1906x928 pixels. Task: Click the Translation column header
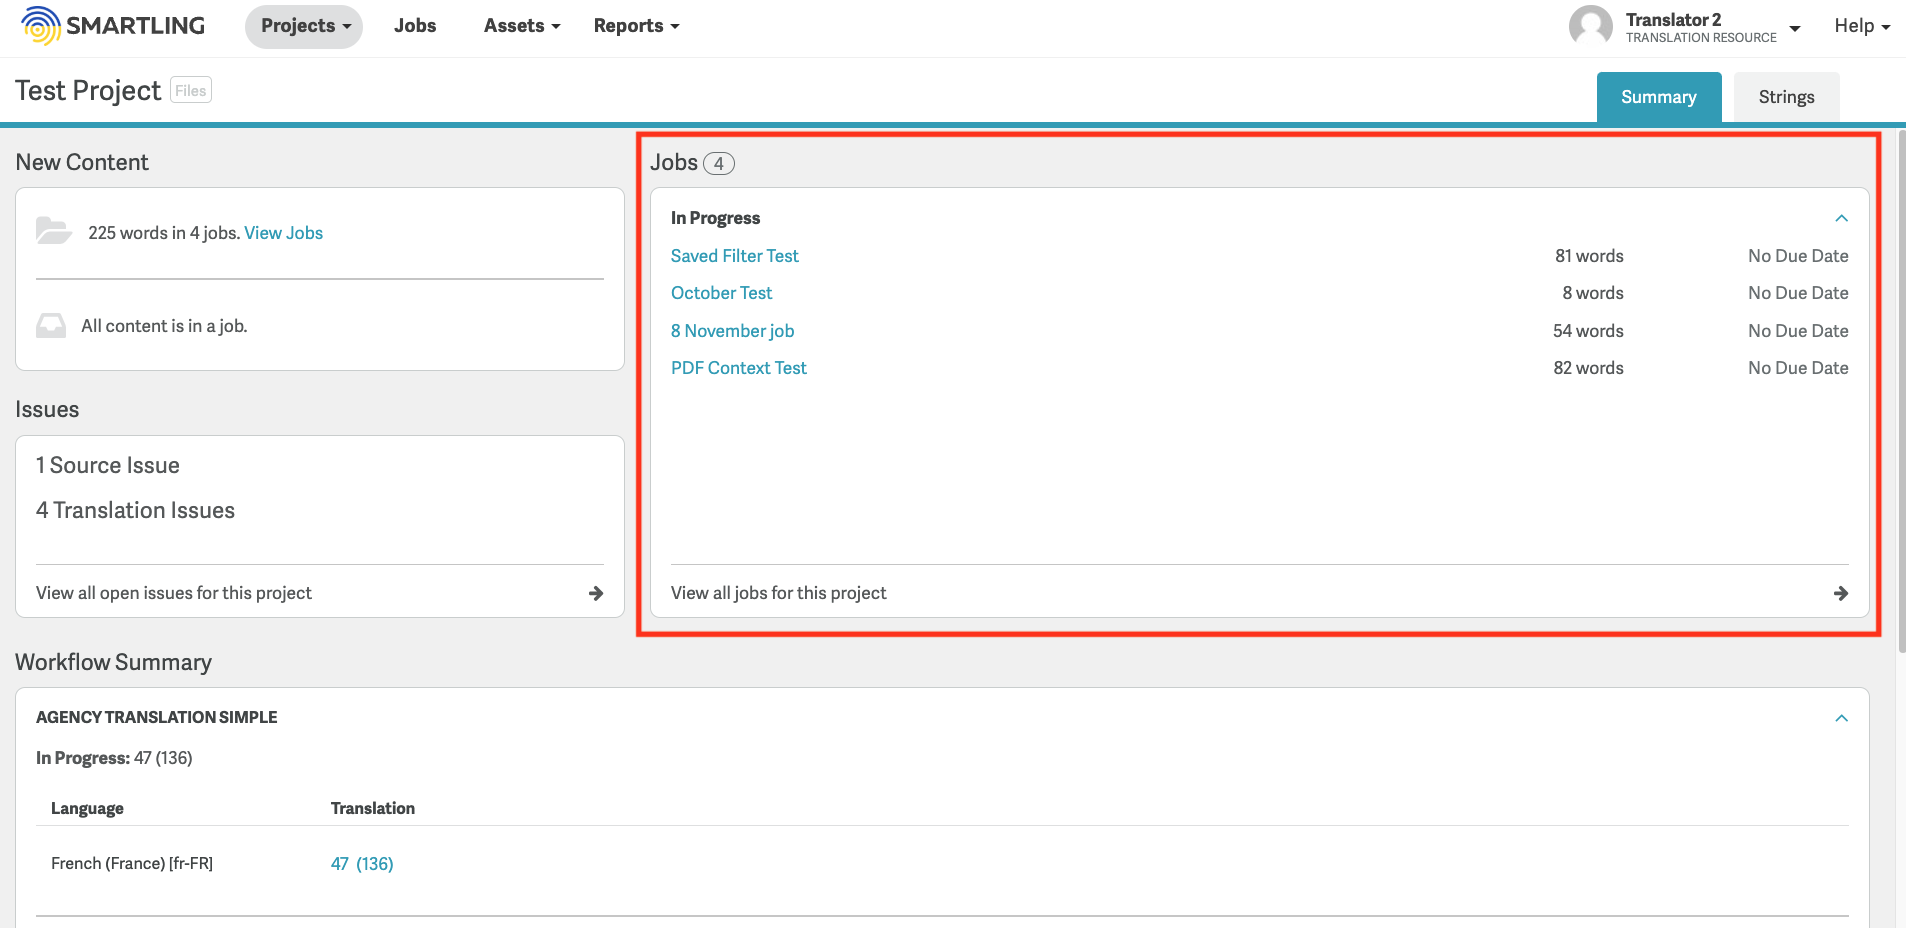click(x=373, y=808)
